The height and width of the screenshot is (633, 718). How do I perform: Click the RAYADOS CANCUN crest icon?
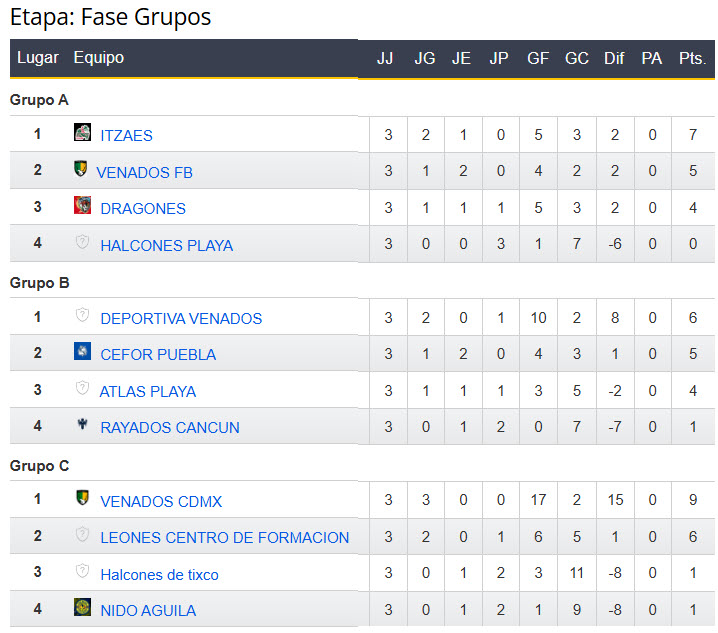coord(82,425)
